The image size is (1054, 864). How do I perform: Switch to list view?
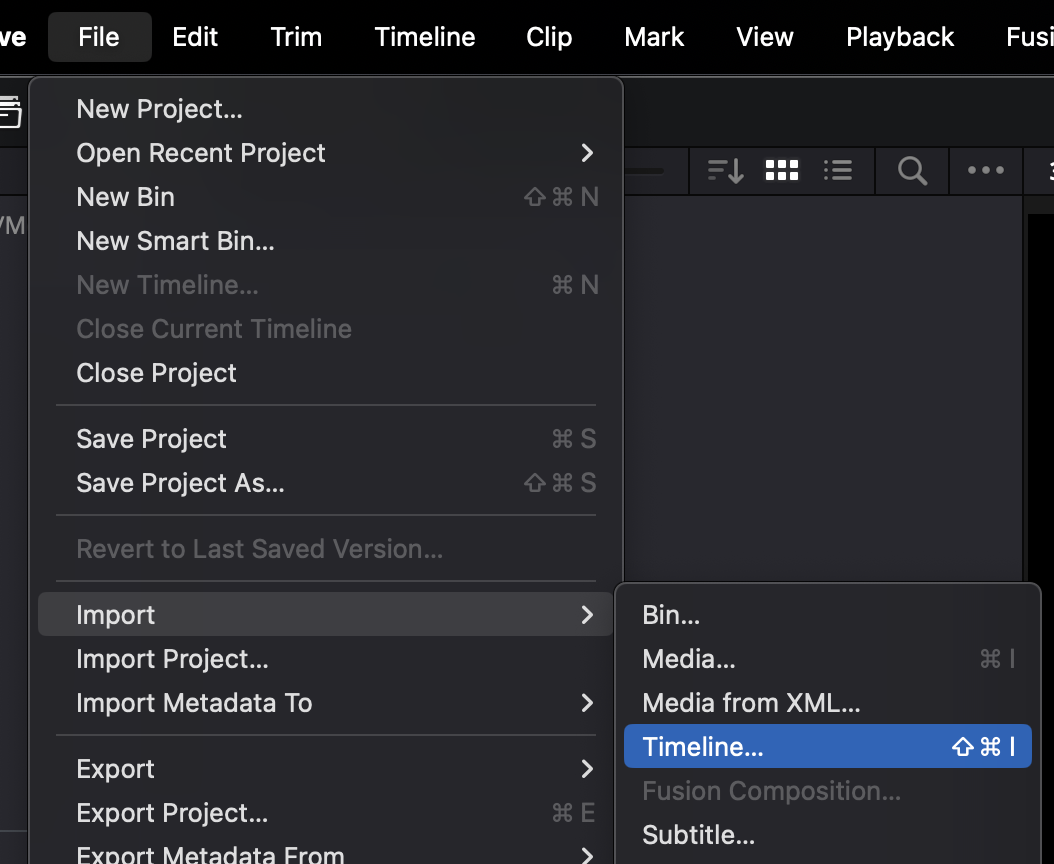[x=837, y=171]
